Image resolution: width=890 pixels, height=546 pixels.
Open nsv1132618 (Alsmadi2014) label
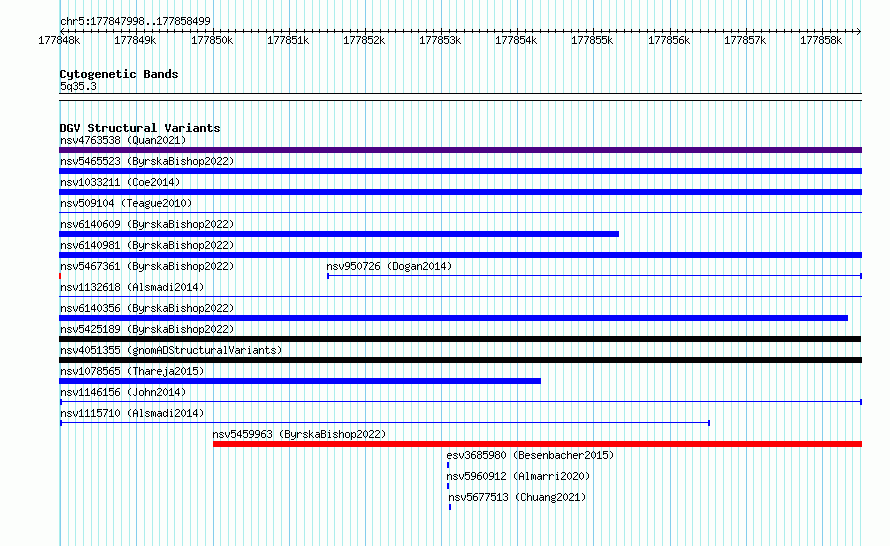tap(132, 287)
